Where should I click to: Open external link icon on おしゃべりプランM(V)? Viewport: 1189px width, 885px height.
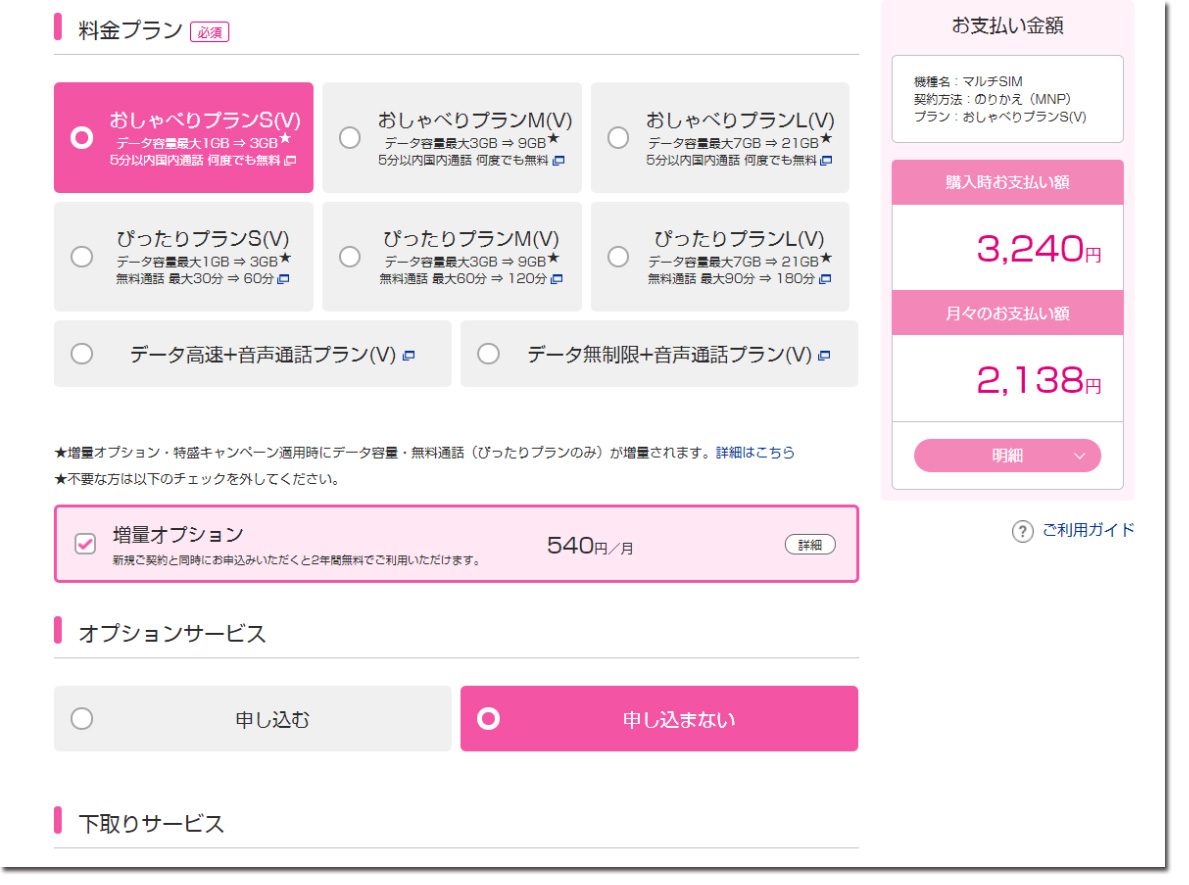(559, 161)
